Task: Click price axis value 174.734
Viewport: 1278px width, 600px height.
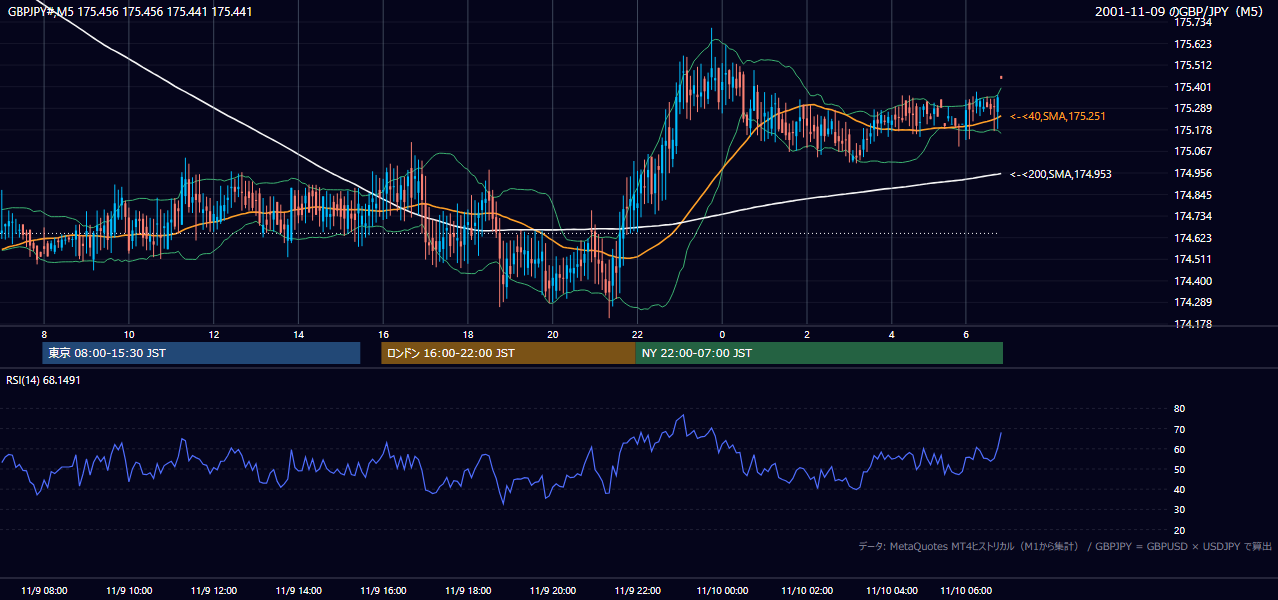Action: (x=1193, y=216)
